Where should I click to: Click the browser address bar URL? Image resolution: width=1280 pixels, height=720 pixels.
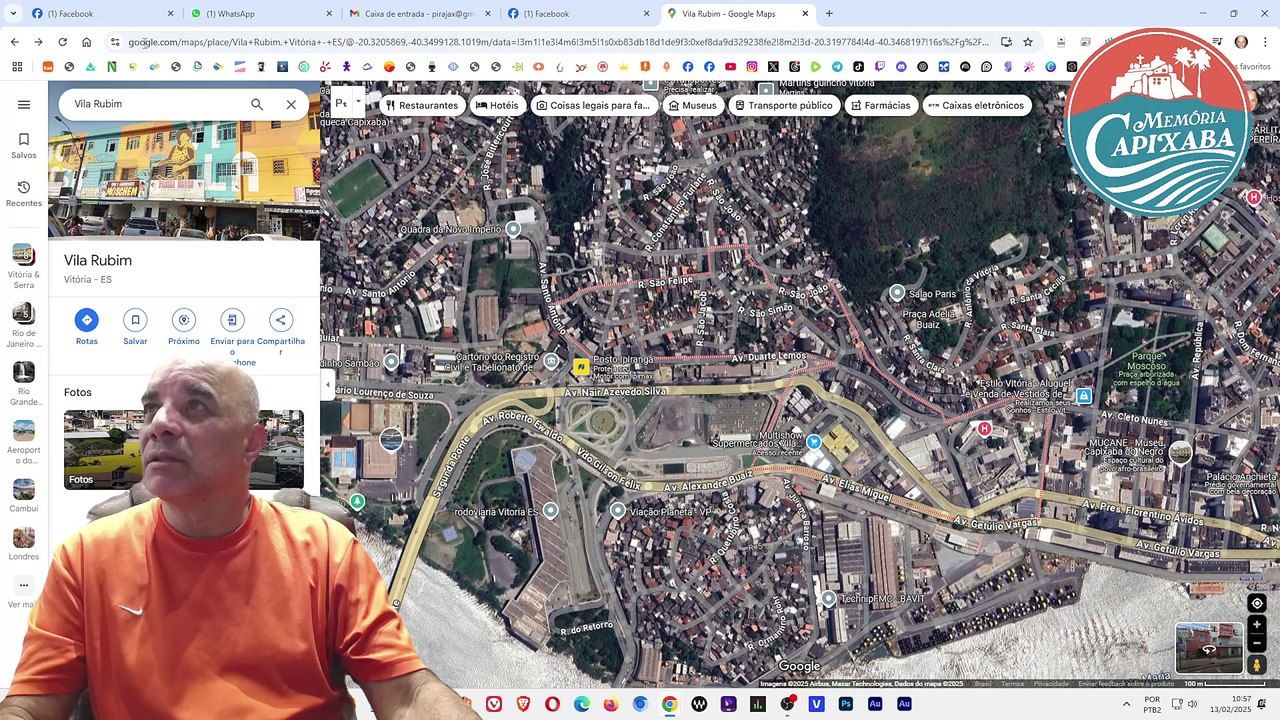pos(558,42)
